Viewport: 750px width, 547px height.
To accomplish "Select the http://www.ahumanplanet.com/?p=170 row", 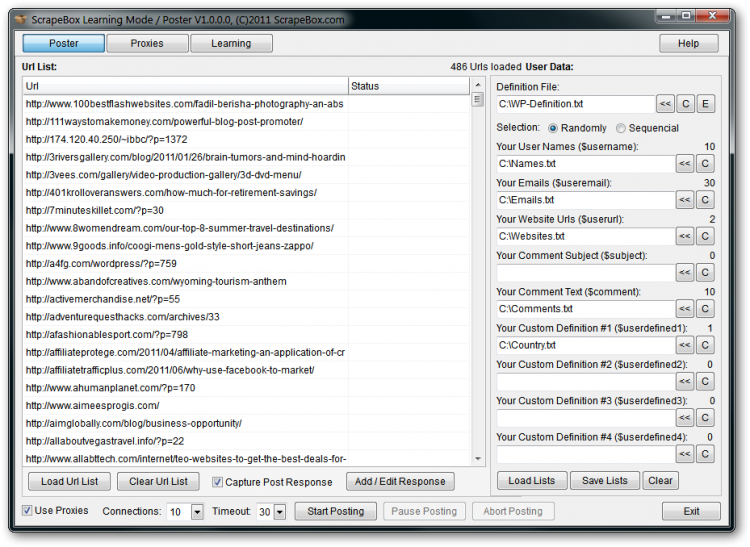I will tap(246, 388).
